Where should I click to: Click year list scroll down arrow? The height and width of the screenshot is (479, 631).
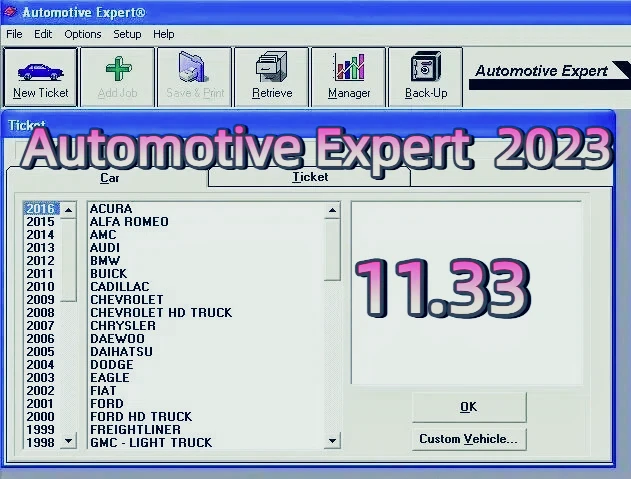pyautogui.click(x=68, y=441)
